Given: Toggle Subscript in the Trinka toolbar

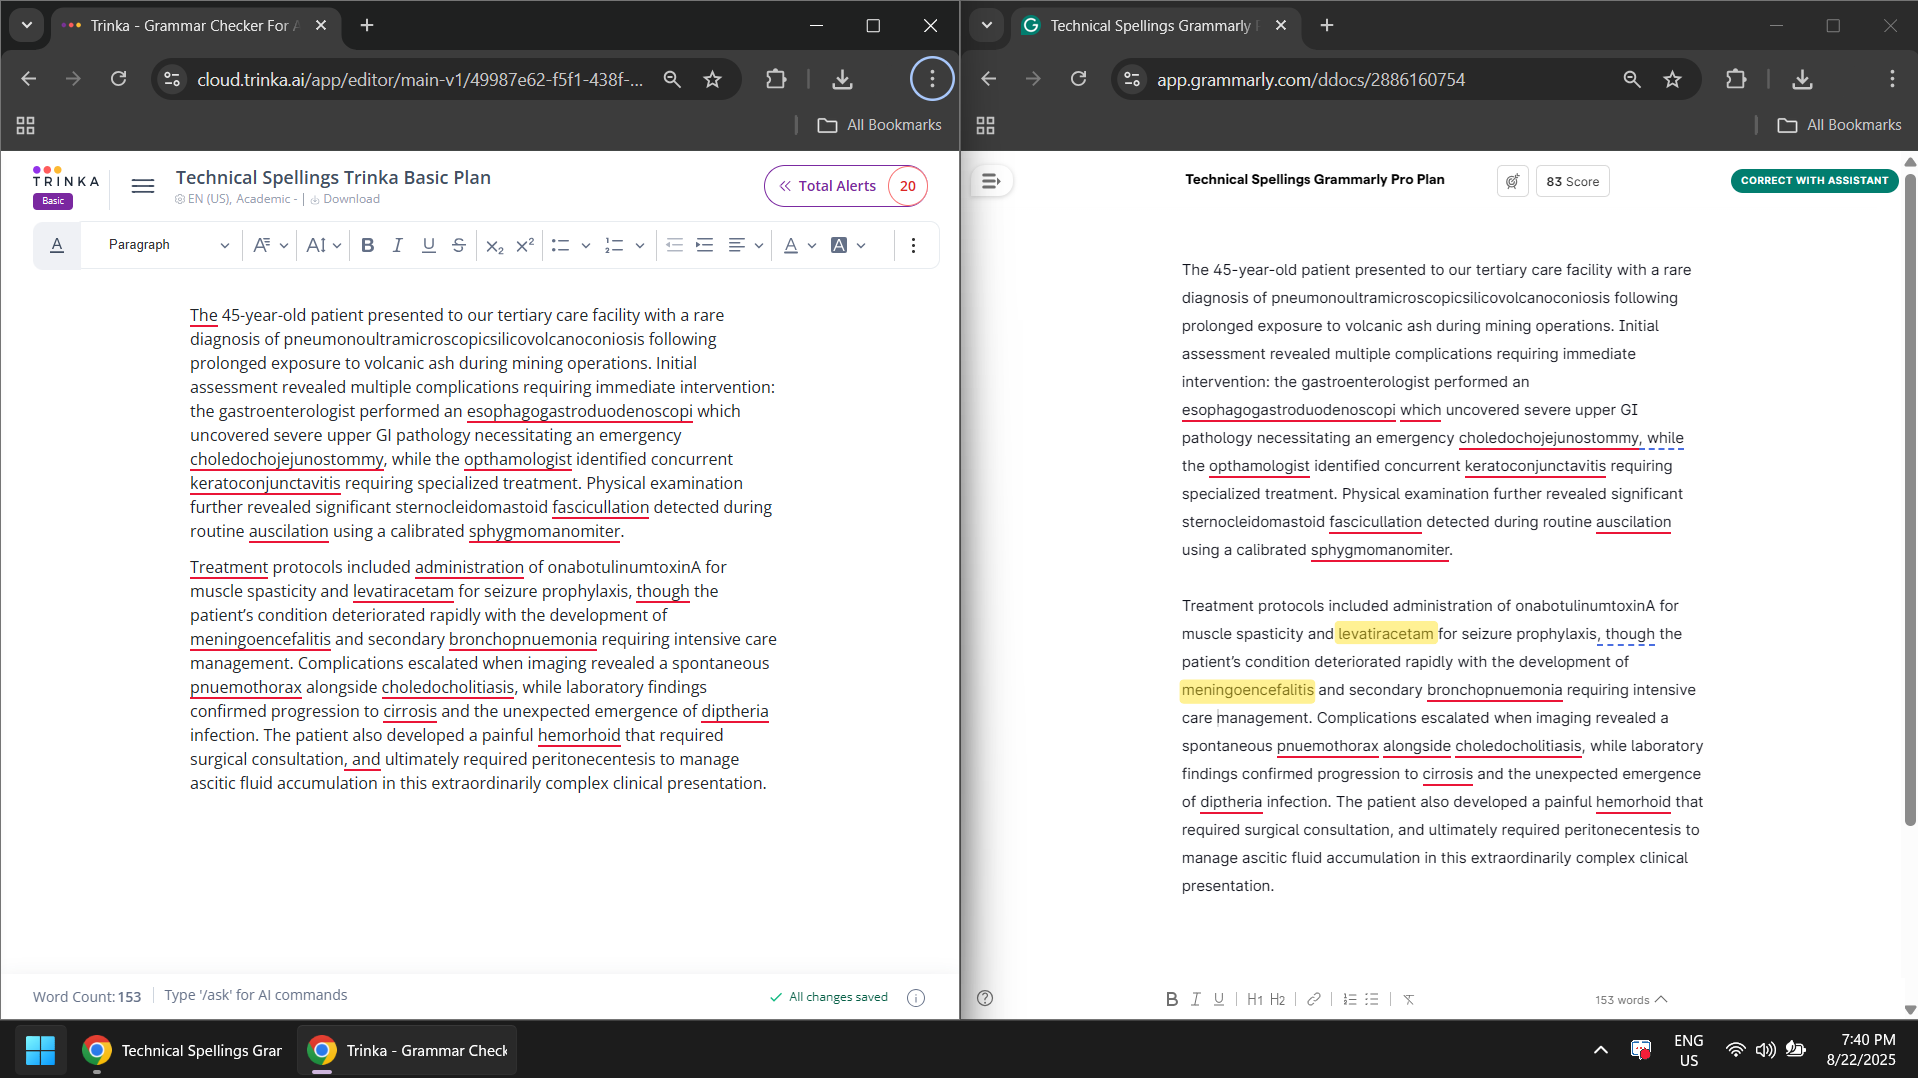Looking at the screenshot, I should point(494,245).
